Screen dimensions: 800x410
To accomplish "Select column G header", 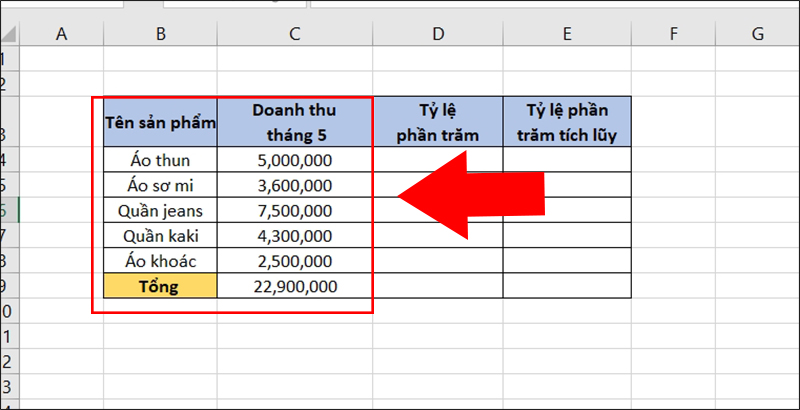I will 758,34.
